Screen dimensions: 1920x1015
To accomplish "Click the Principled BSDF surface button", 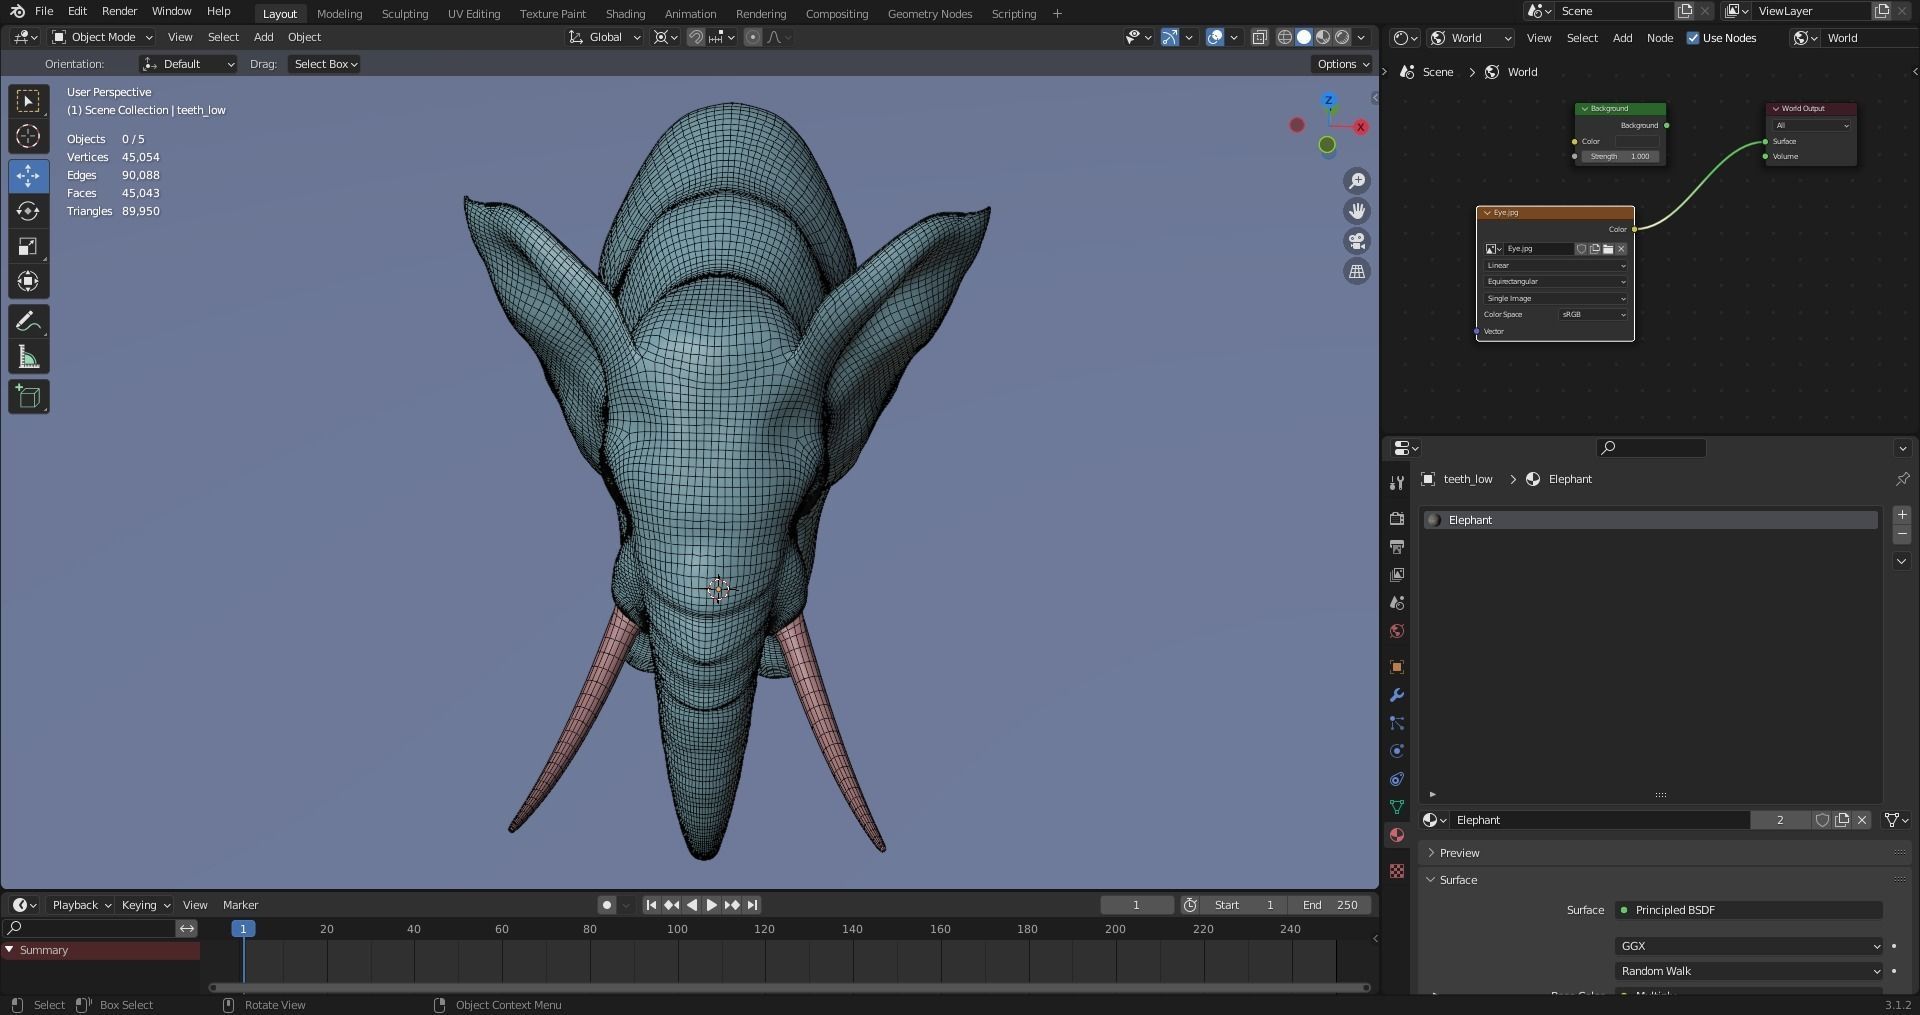I will click(x=1749, y=910).
